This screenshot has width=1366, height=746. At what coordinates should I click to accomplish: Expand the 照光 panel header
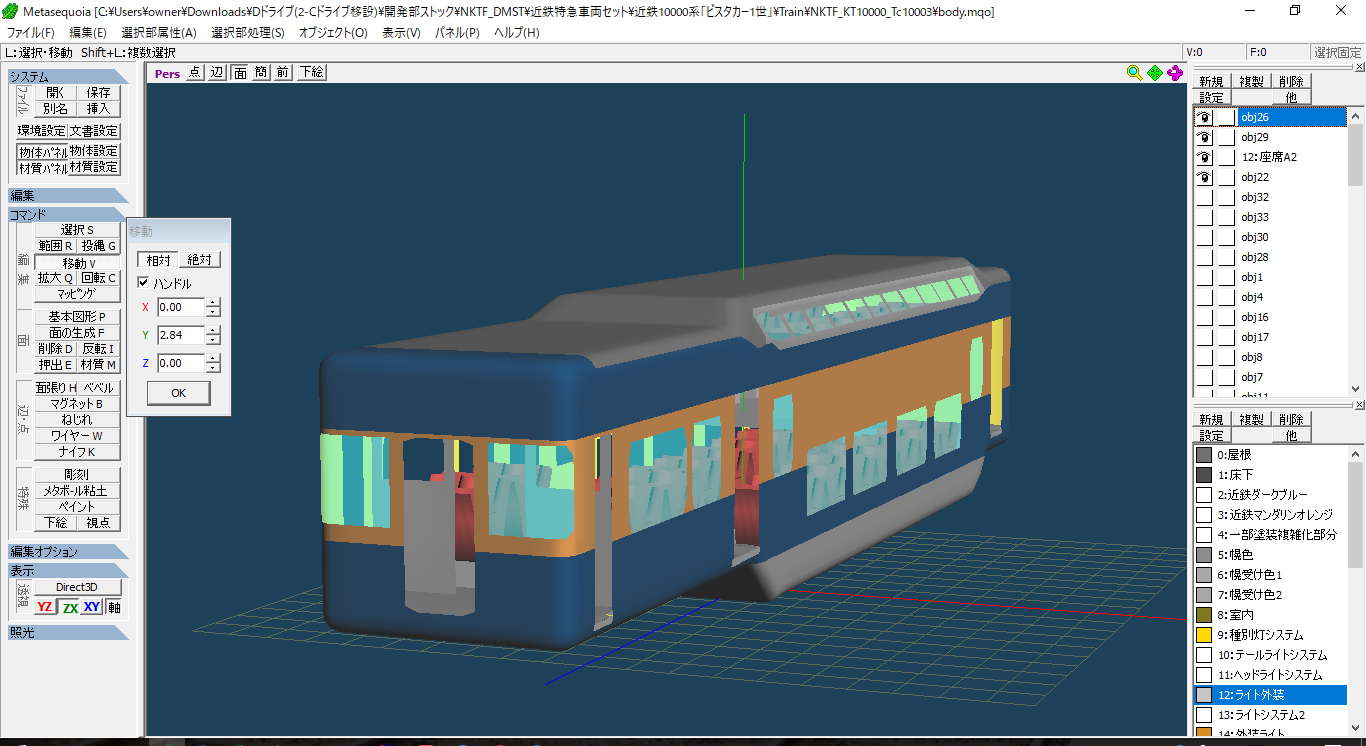click(x=68, y=632)
